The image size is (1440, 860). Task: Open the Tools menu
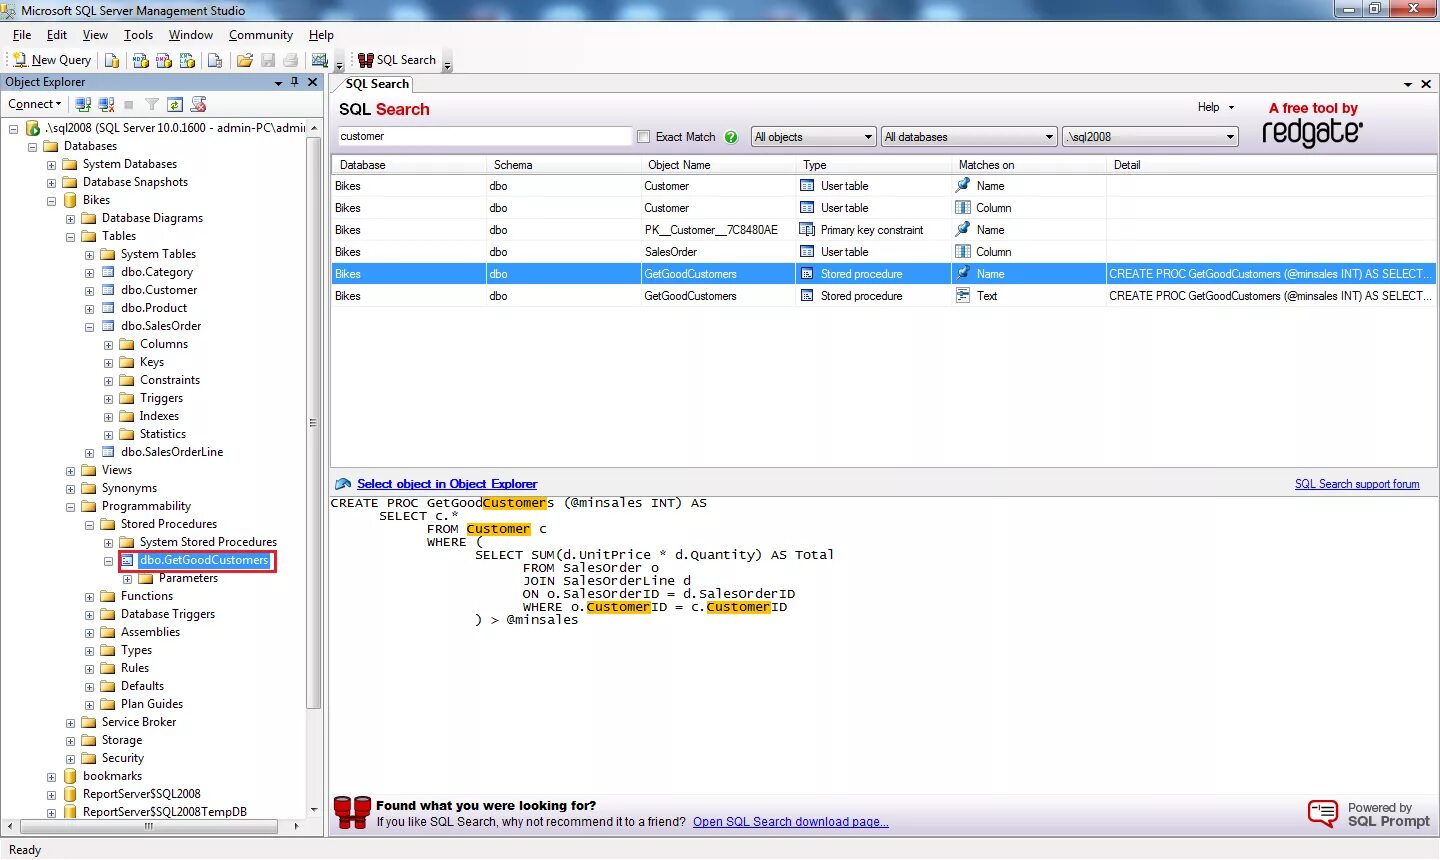[138, 35]
